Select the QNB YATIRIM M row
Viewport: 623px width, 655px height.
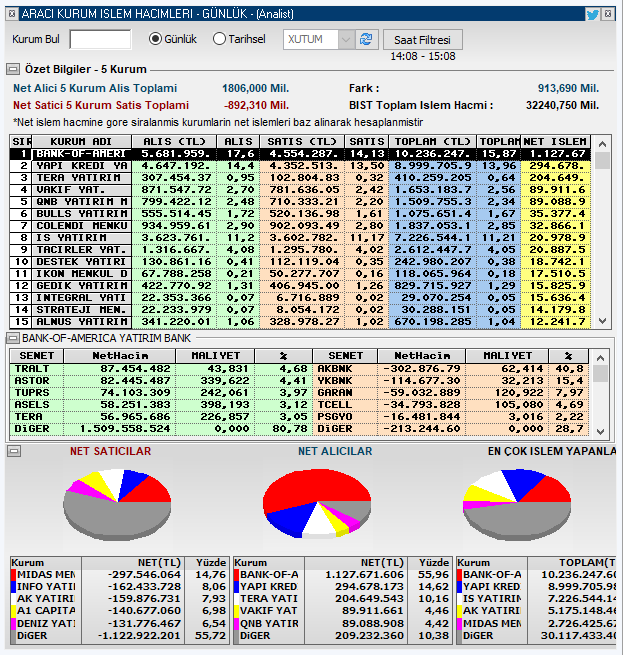pyautogui.click(x=300, y=202)
